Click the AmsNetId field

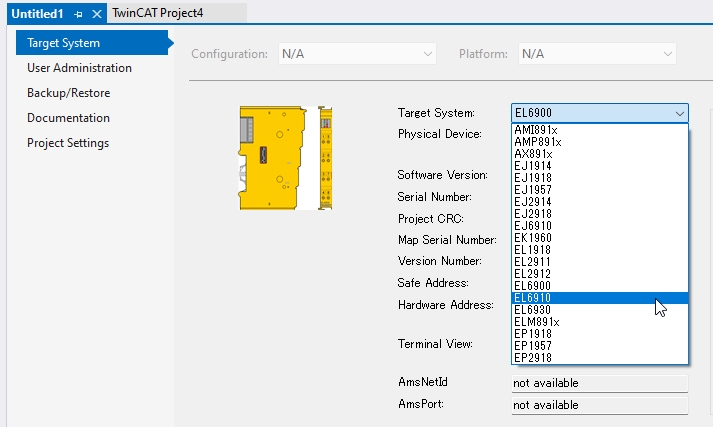click(600, 383)
